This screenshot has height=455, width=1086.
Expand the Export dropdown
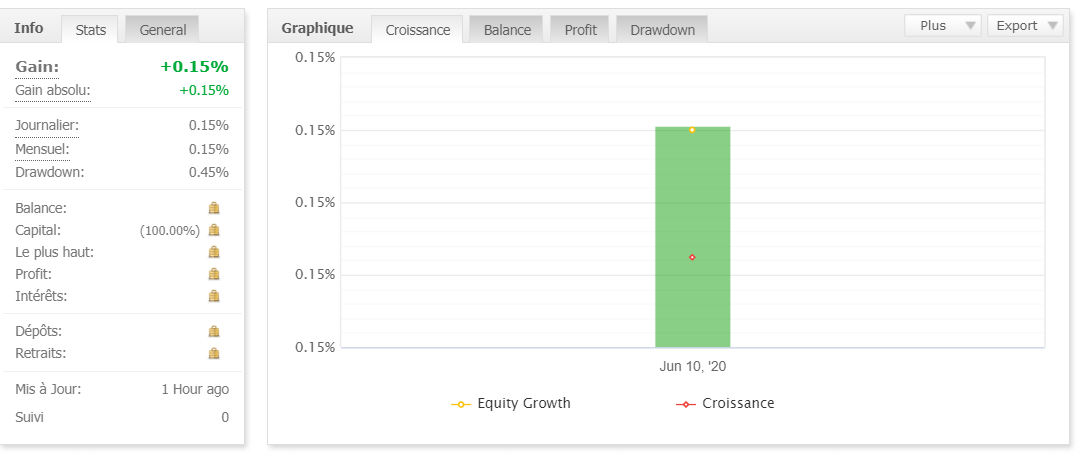(x=1025, y=26)
